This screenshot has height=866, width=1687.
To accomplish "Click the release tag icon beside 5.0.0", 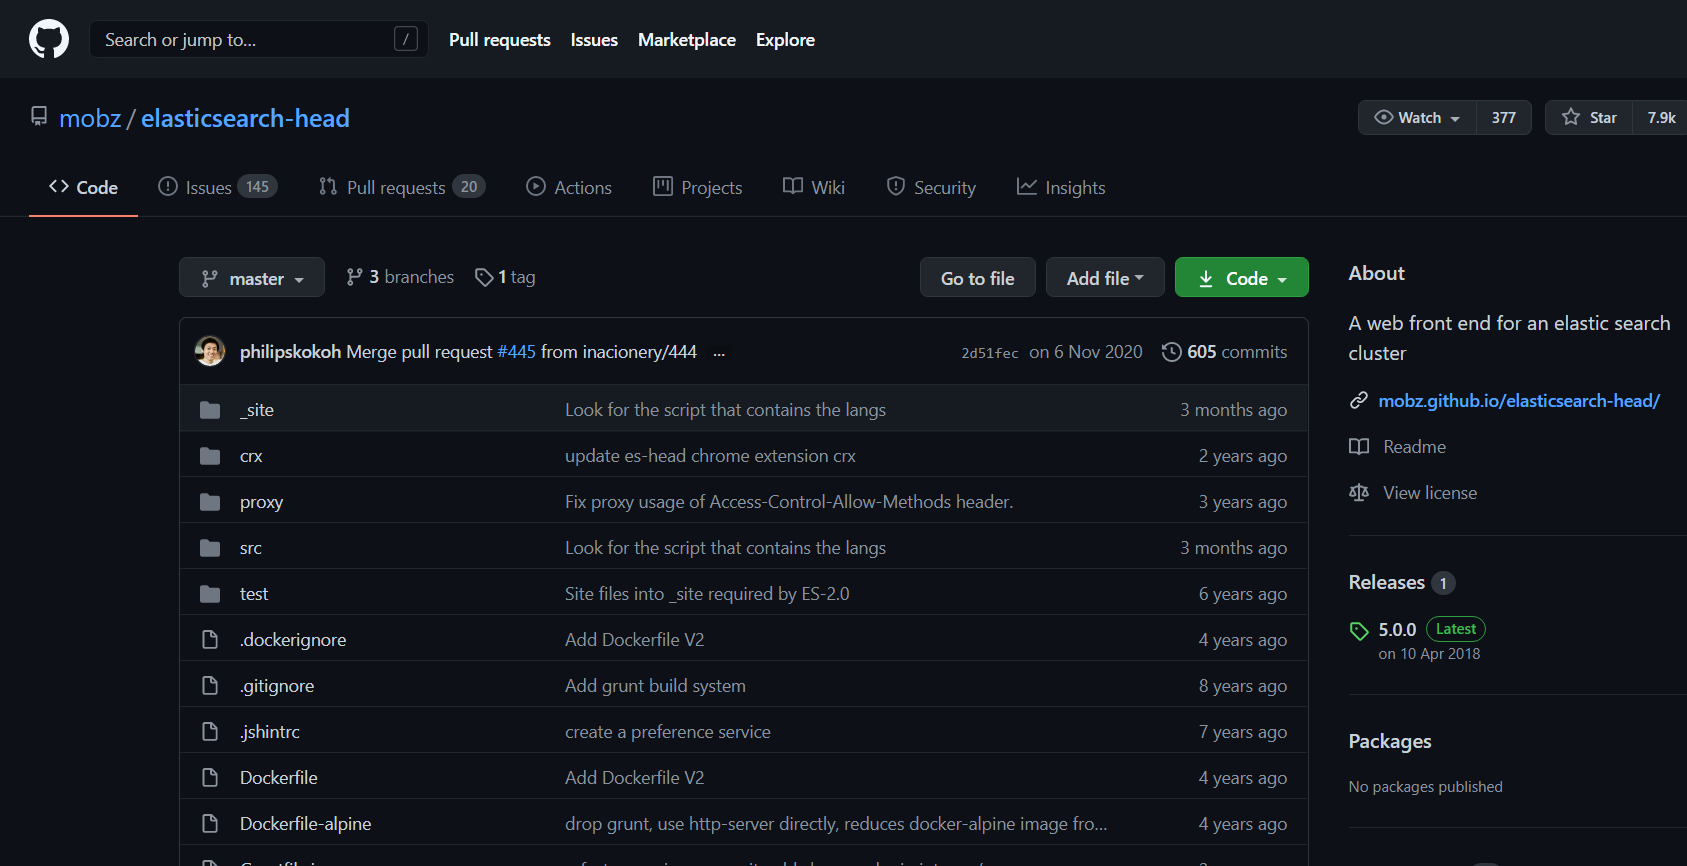I will [1359, 631].
